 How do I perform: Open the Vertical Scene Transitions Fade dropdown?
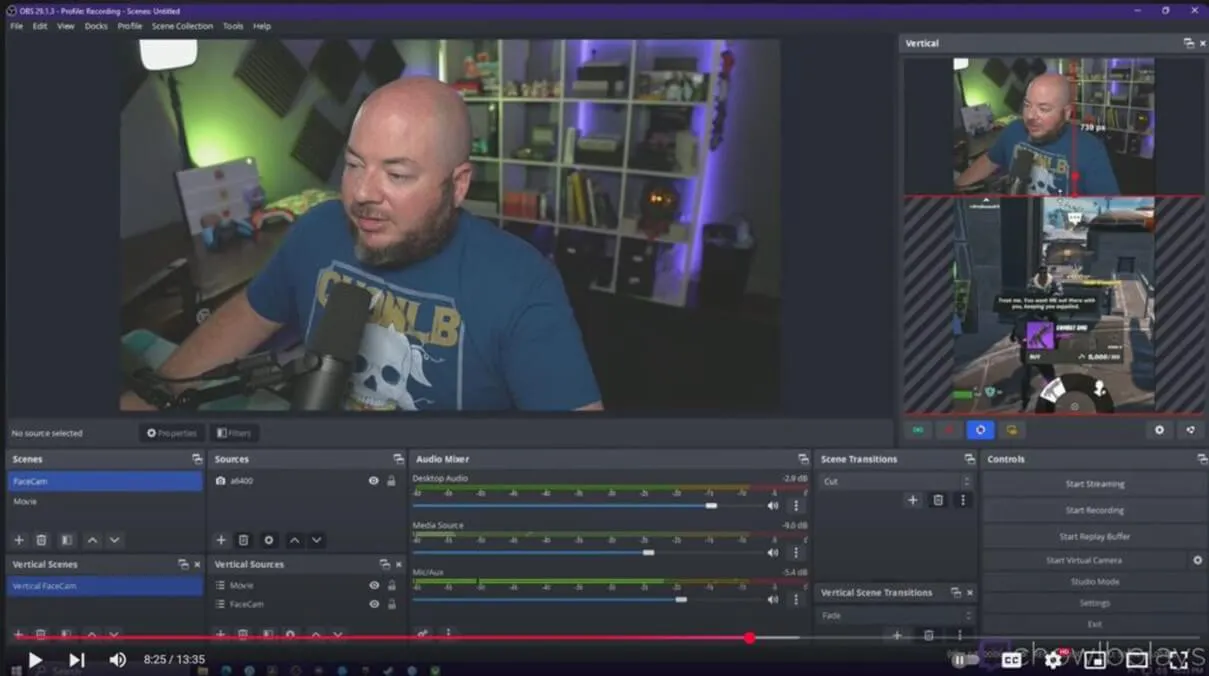click(x=896, y=616)
